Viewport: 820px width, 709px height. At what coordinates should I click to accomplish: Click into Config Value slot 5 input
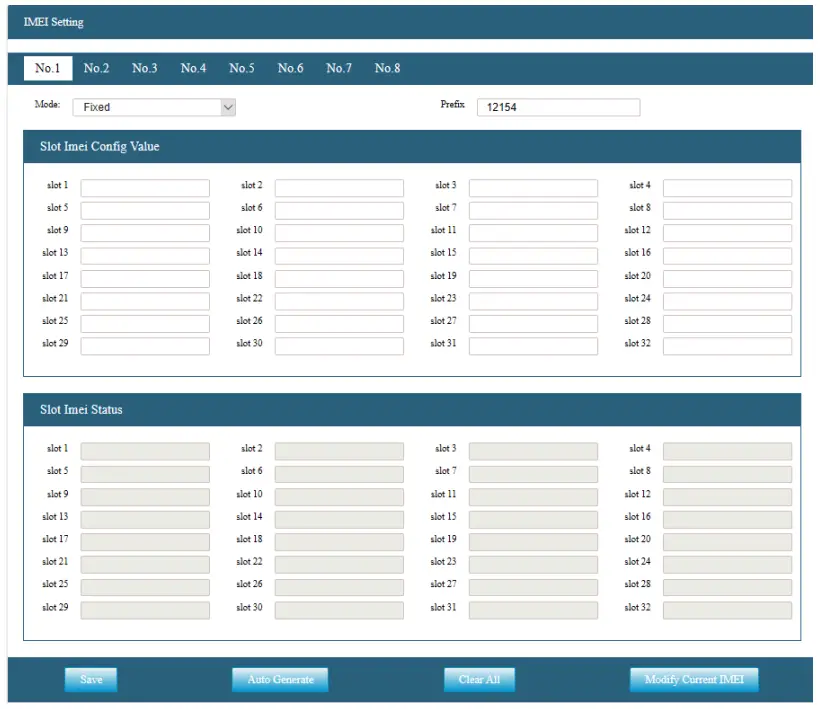click(145, 210)
